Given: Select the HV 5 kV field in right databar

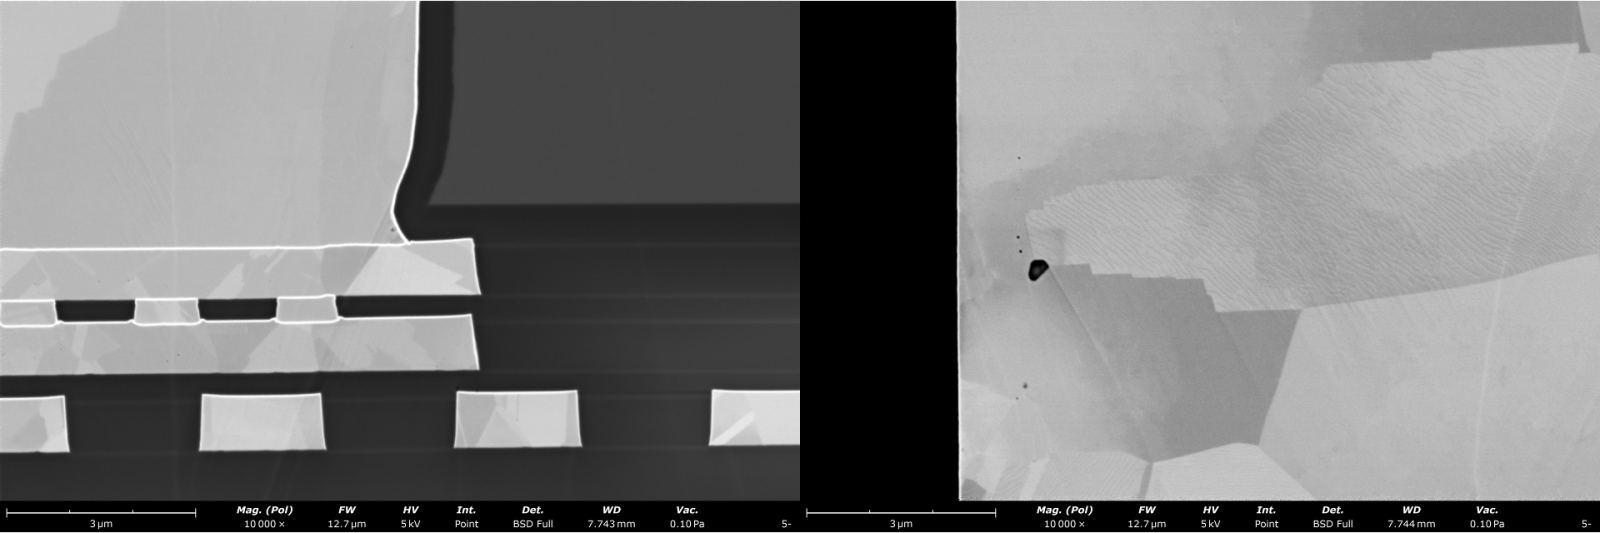Looking at the screenshot, I should (1210, 517).
